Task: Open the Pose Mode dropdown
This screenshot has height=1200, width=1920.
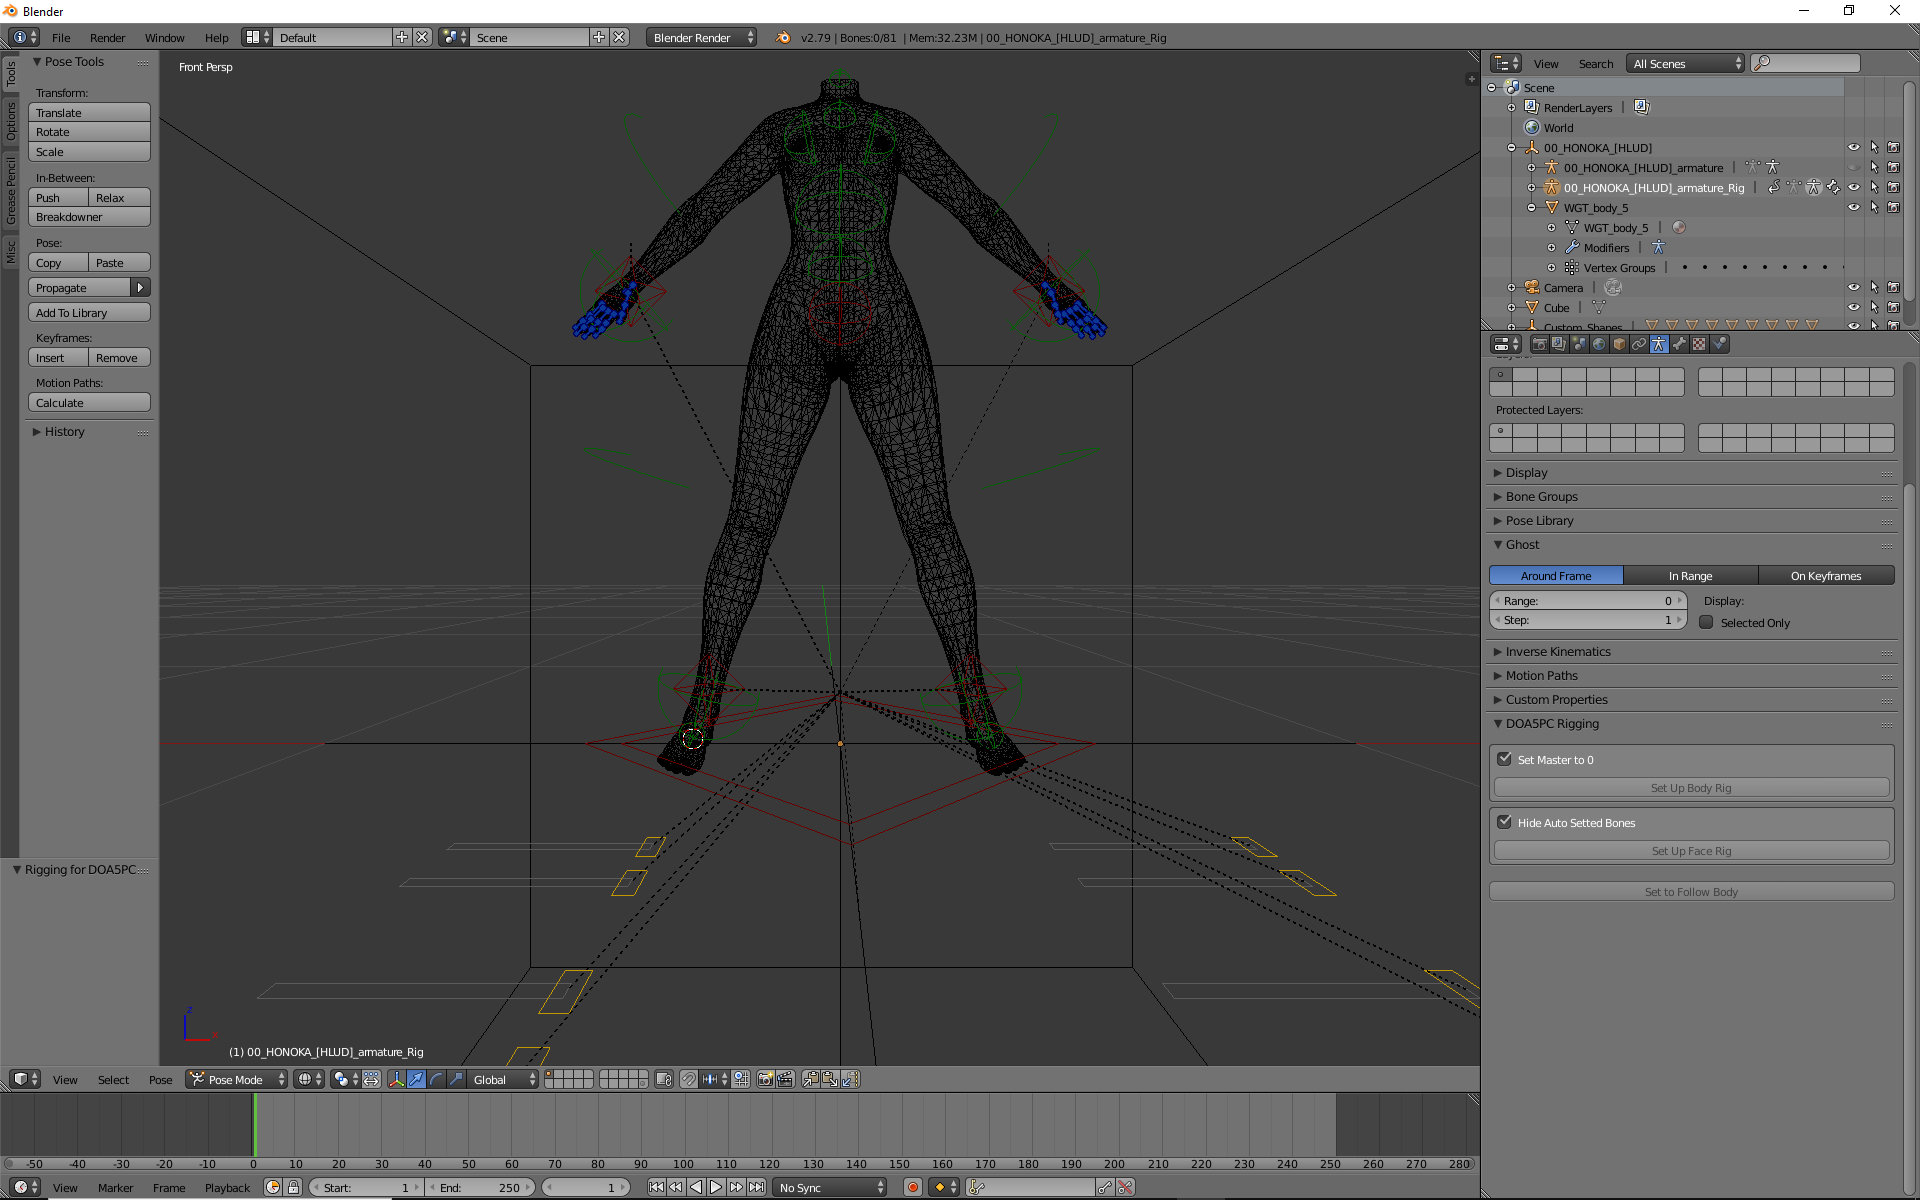Action: tap(237, 1079)
